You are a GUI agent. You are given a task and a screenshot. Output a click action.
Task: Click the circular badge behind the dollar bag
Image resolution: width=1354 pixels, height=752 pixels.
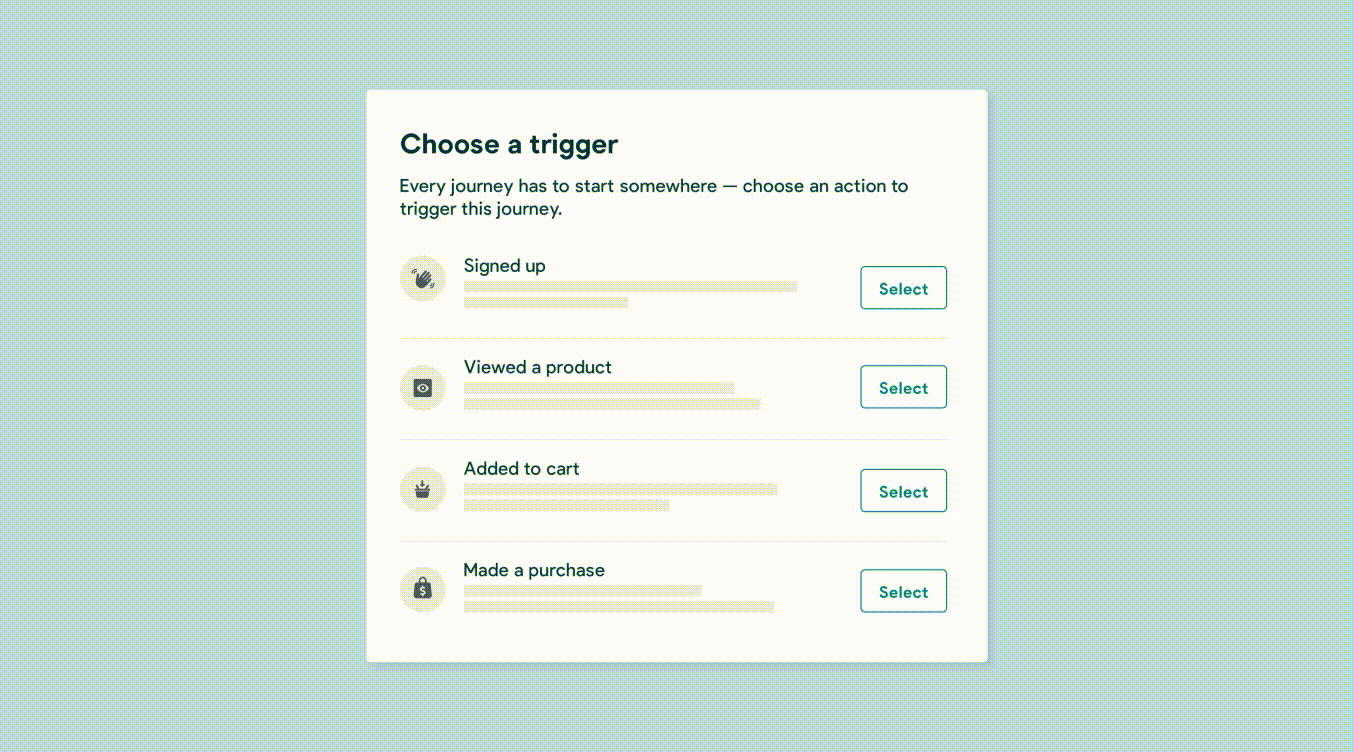[422, 589]
